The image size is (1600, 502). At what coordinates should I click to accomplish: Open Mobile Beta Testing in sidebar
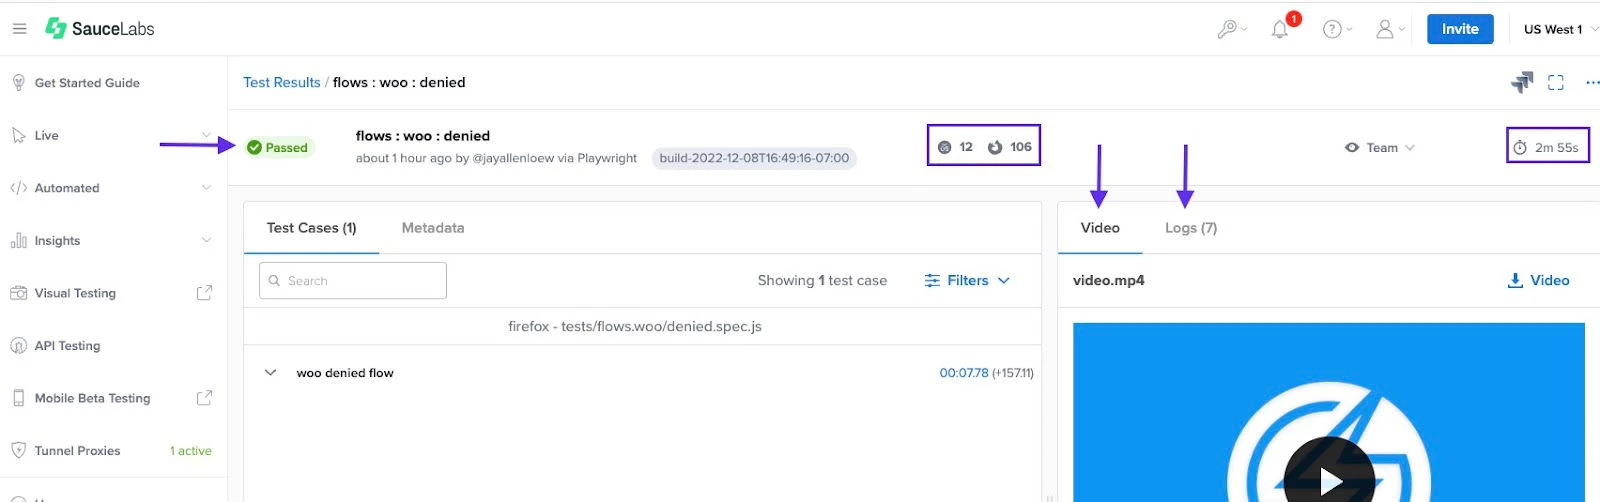pos(92,398)
